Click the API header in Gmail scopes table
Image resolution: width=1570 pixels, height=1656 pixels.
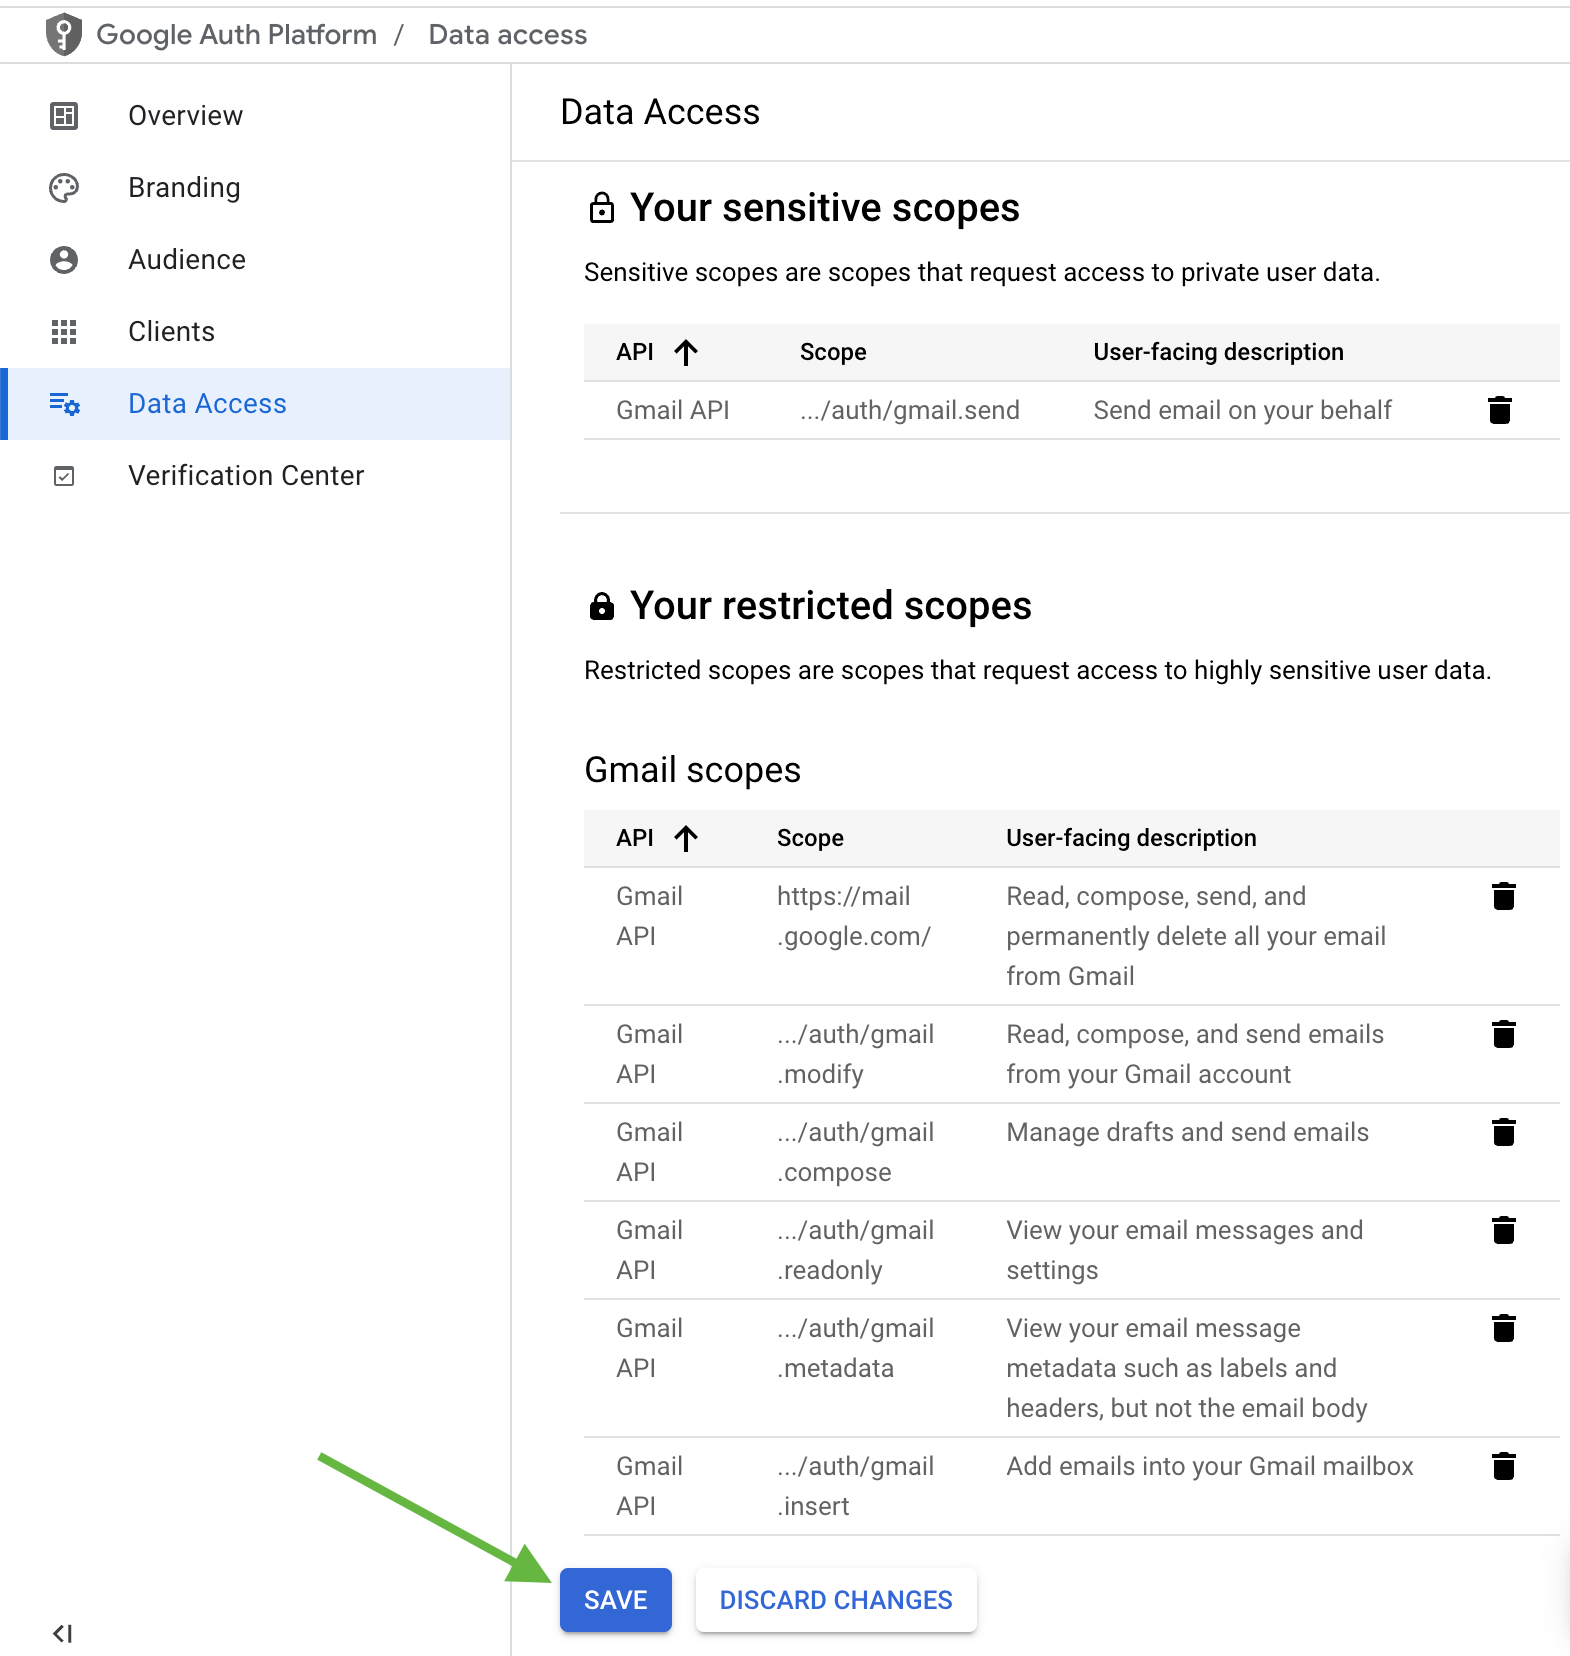[x=635, y=838]
